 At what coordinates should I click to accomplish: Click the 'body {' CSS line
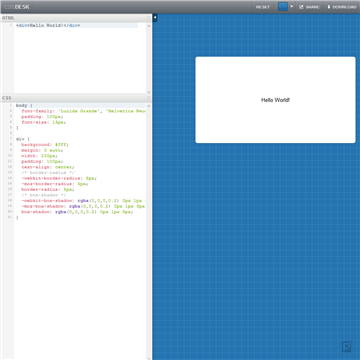pos(24,105)
